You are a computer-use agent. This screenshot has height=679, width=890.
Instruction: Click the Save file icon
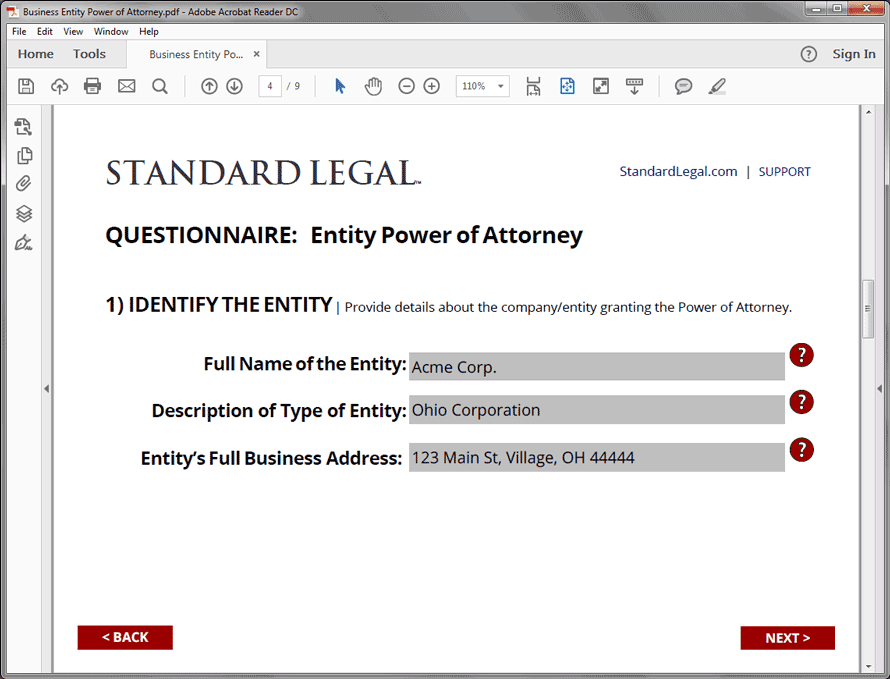[x=26, y=86]
